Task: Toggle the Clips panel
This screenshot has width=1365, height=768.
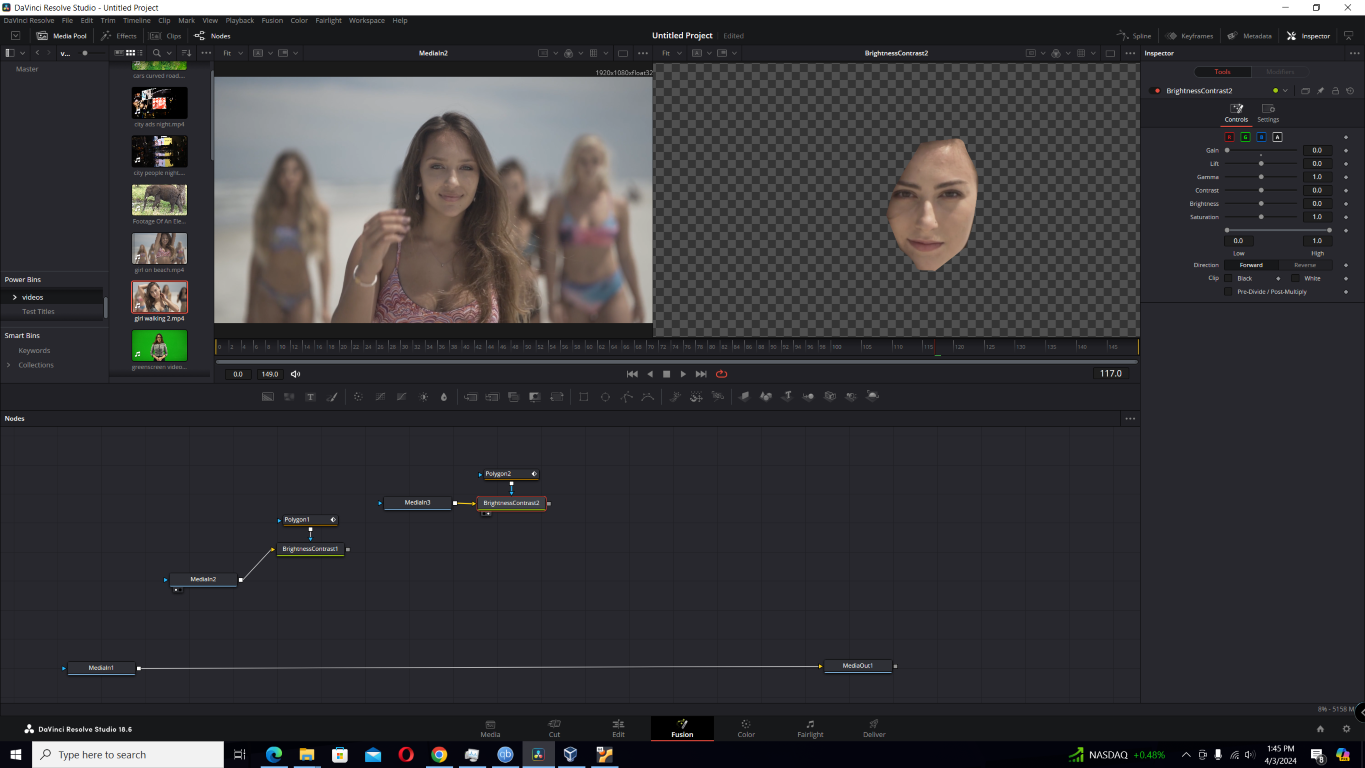Action: [x=166, y=36]
